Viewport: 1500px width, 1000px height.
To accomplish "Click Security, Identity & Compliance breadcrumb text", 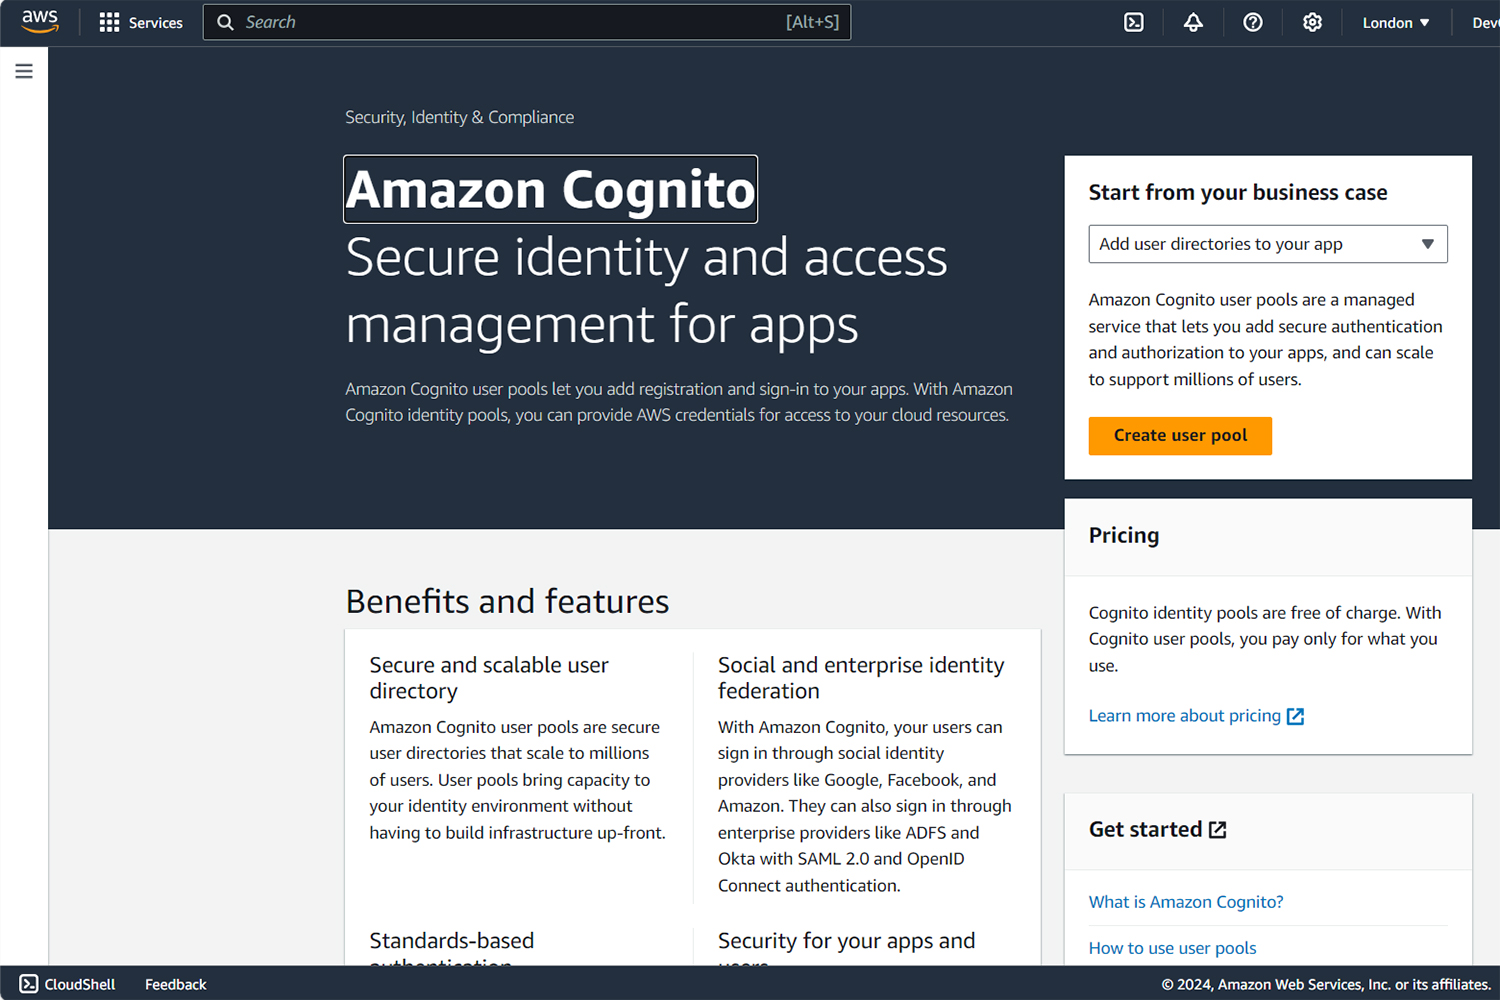I will pyautogui.click(x=460, y=117).
